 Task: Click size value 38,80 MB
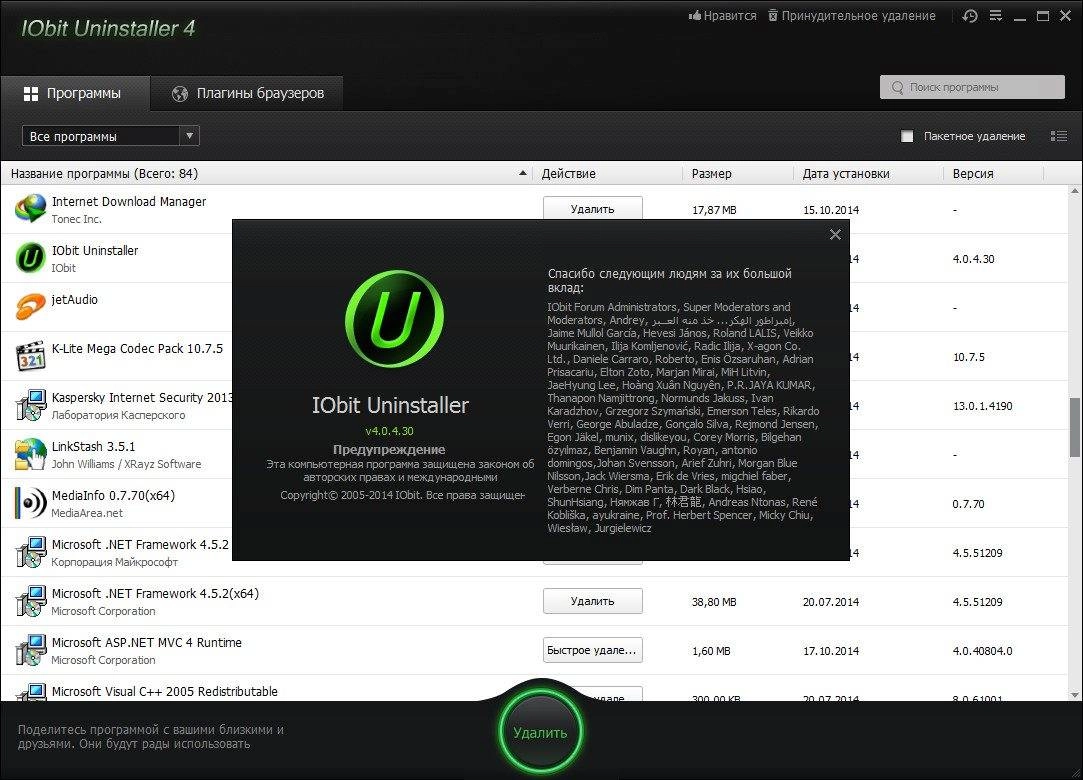[714, 602]
